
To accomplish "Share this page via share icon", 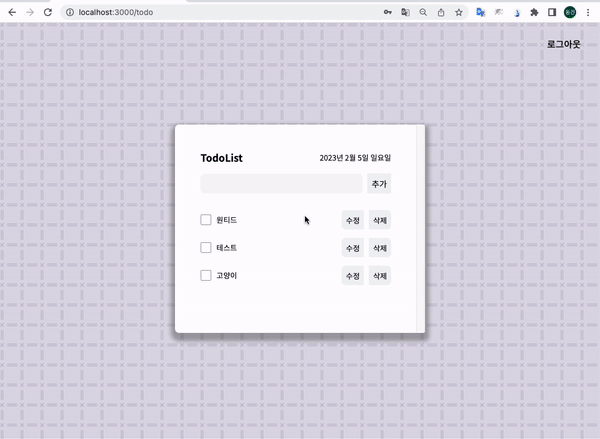I will (441, 12).
